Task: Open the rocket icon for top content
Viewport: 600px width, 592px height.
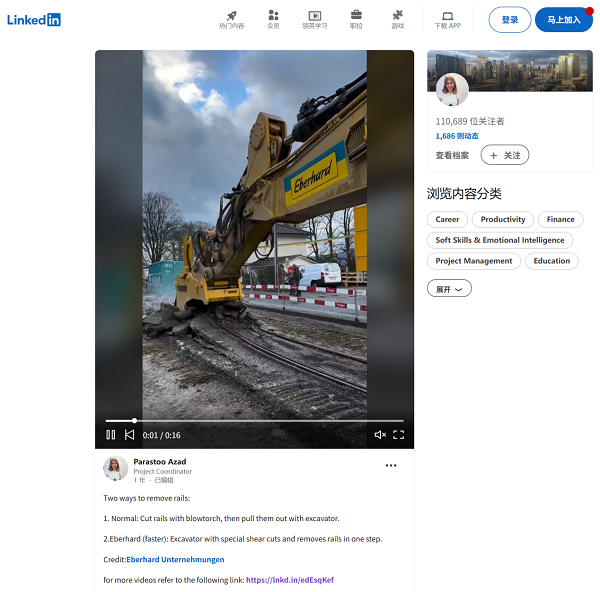Action: click(x=231, y=16)
